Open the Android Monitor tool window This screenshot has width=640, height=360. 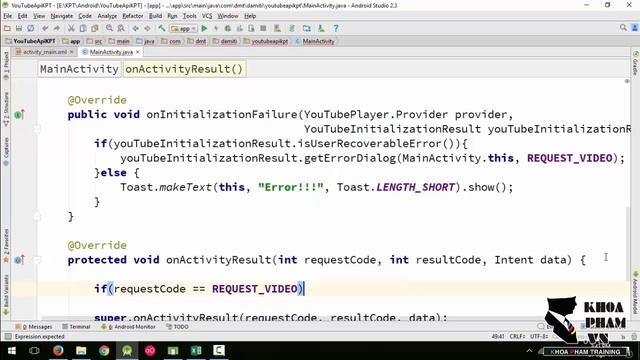(128, 327)
